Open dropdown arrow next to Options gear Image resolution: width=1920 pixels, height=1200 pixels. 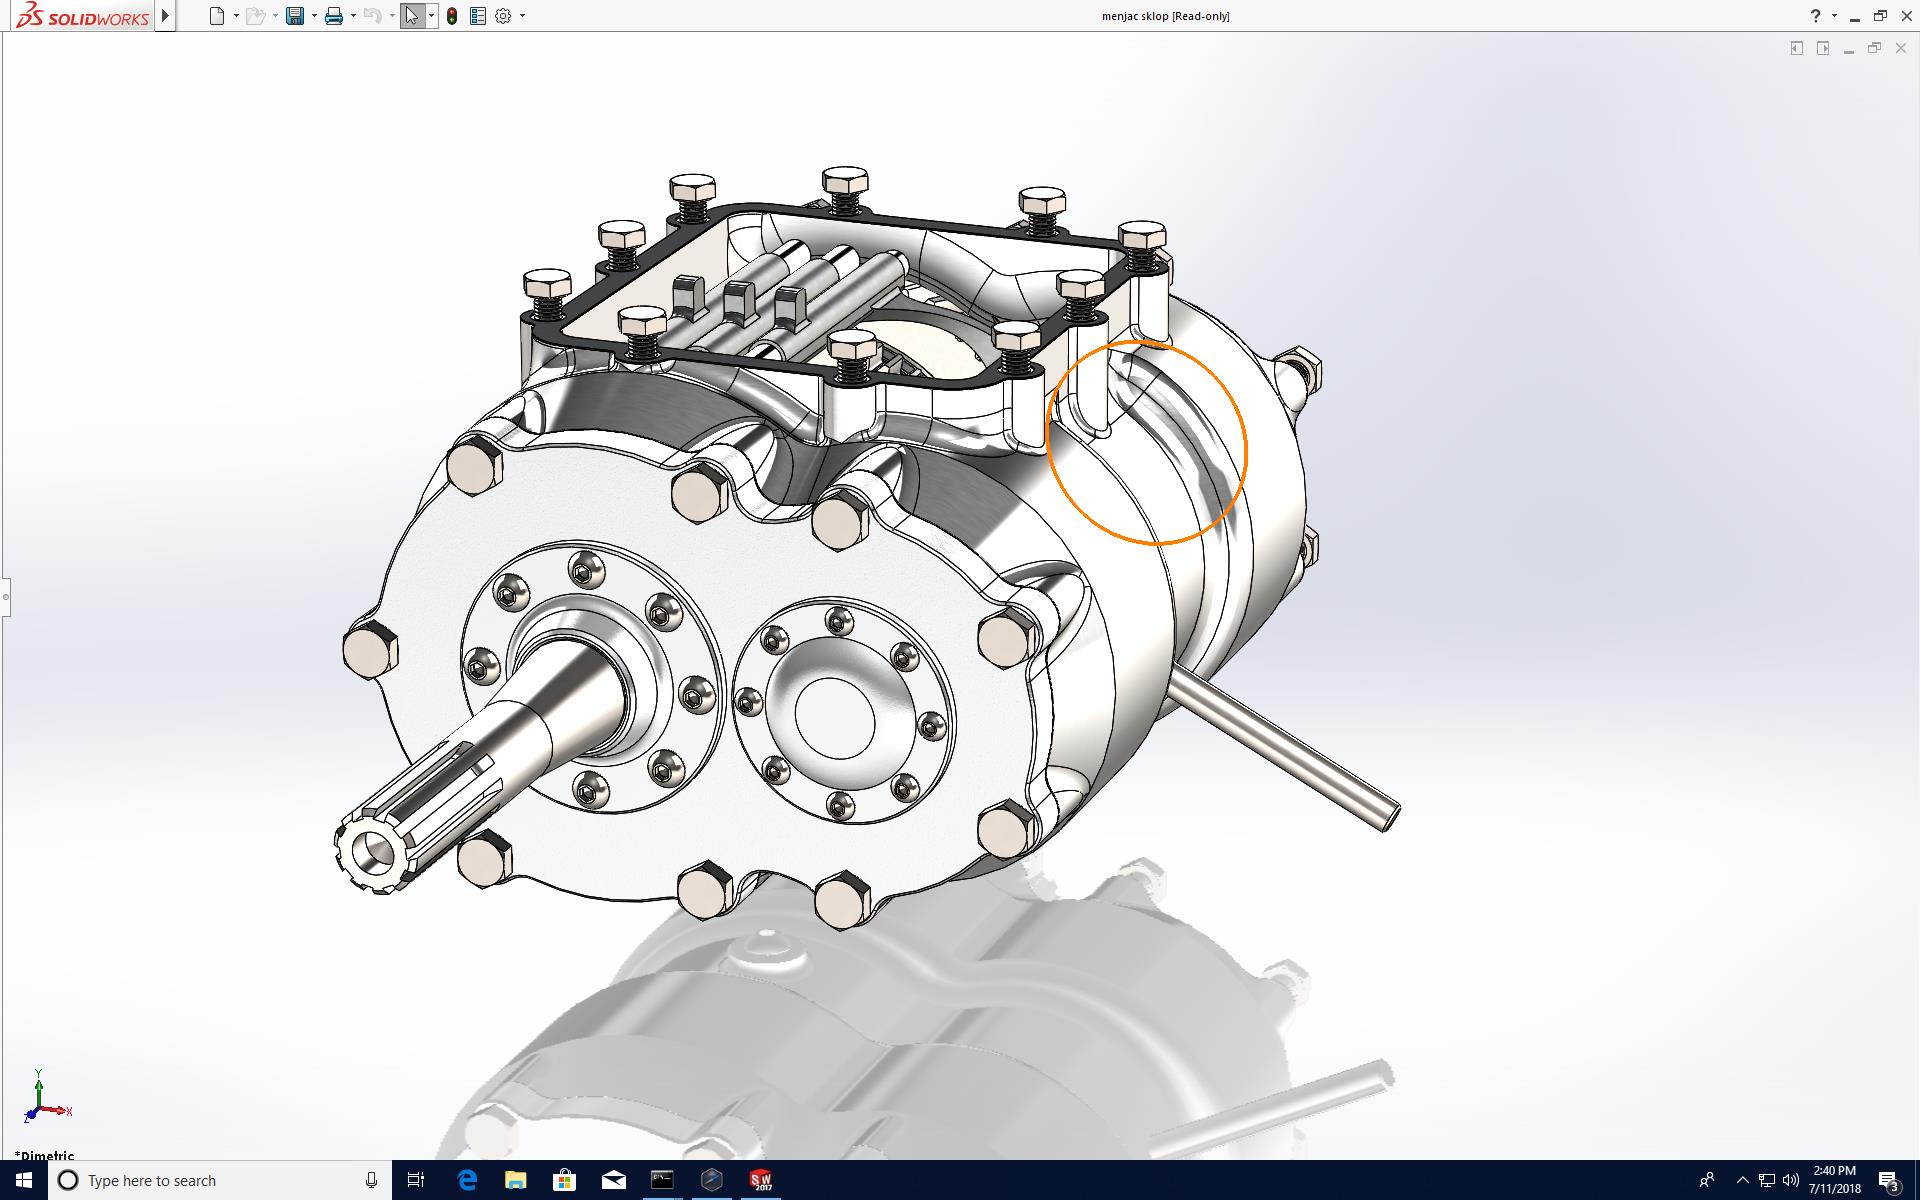[x=522, y=16]
